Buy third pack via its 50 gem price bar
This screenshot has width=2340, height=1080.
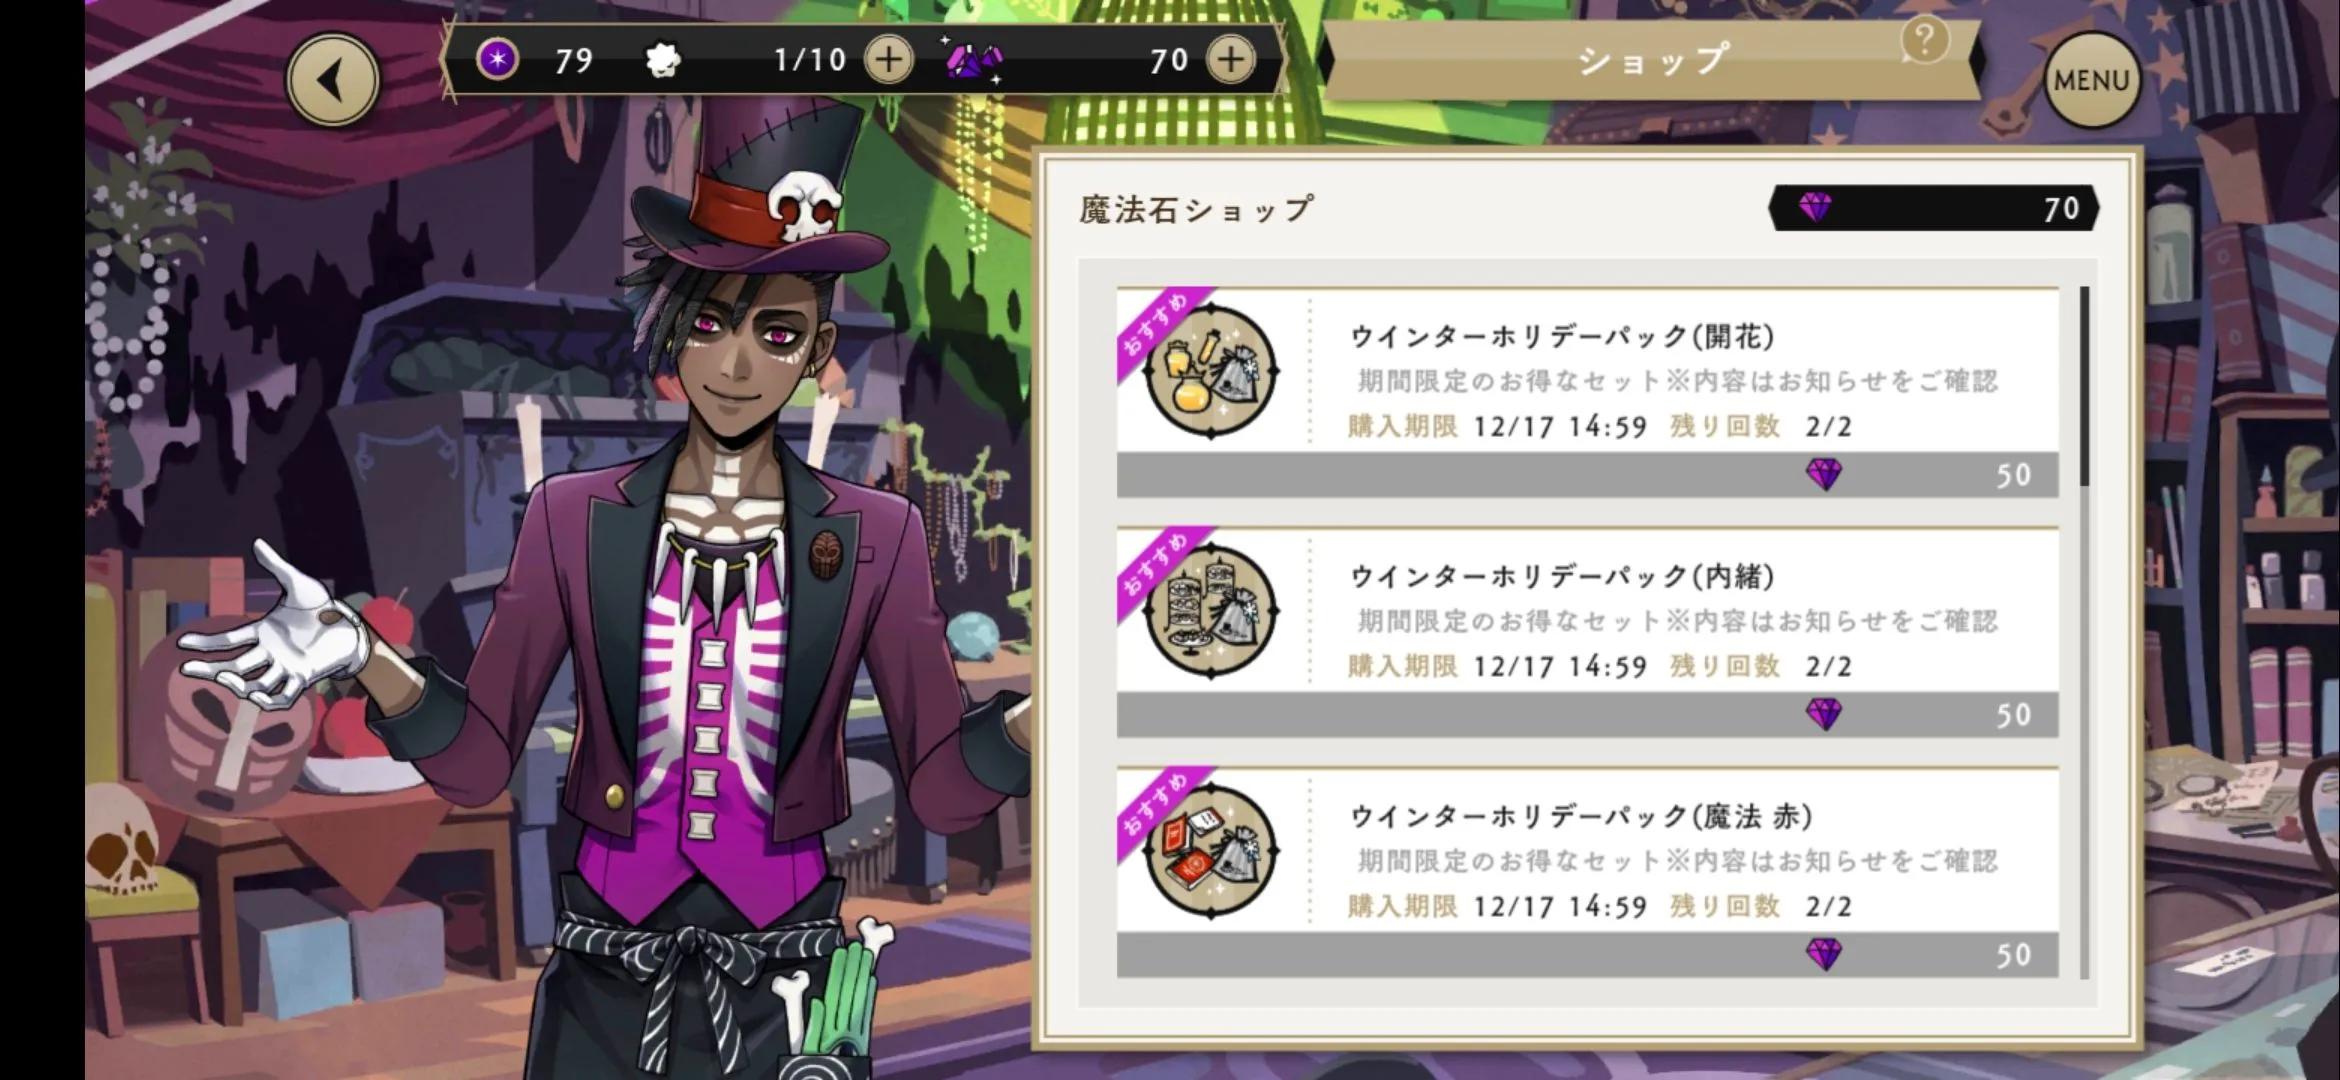pyautogui.click(x=1588, y=955)
